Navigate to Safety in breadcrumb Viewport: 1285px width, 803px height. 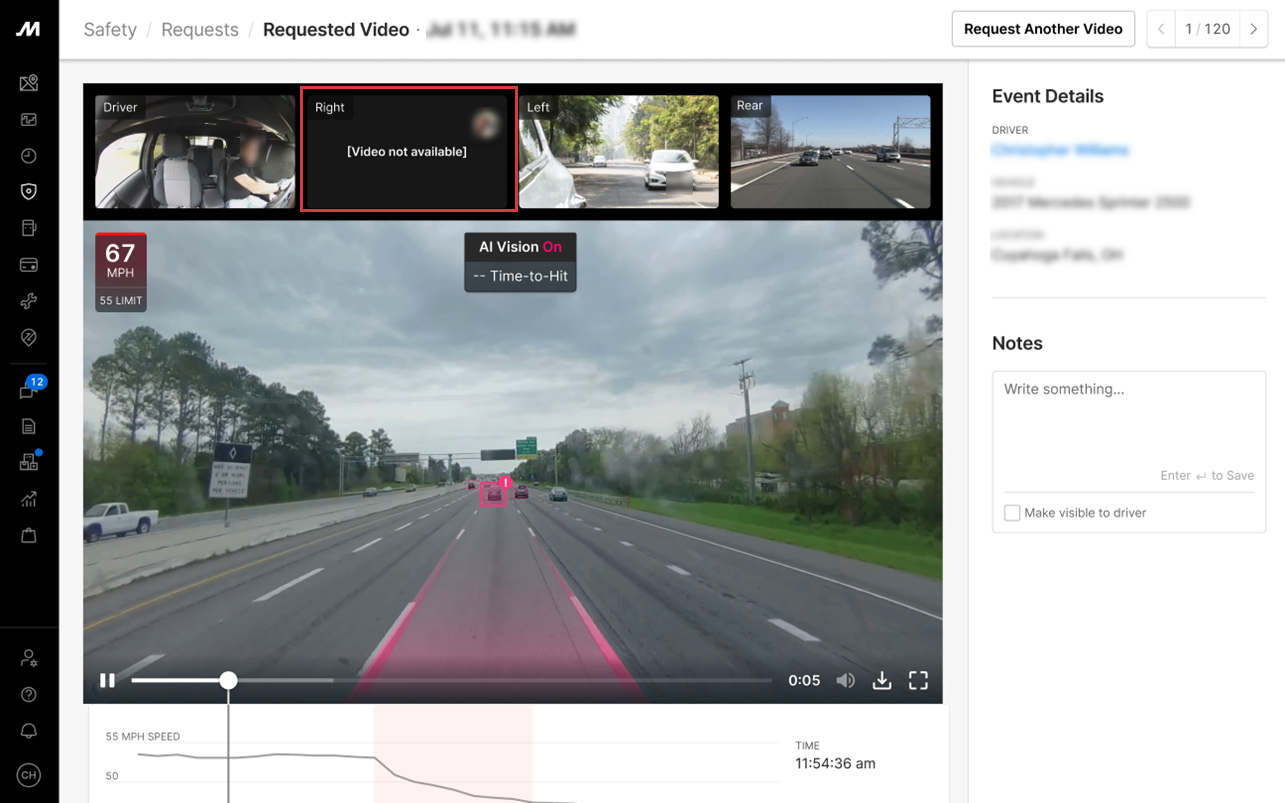110,30
